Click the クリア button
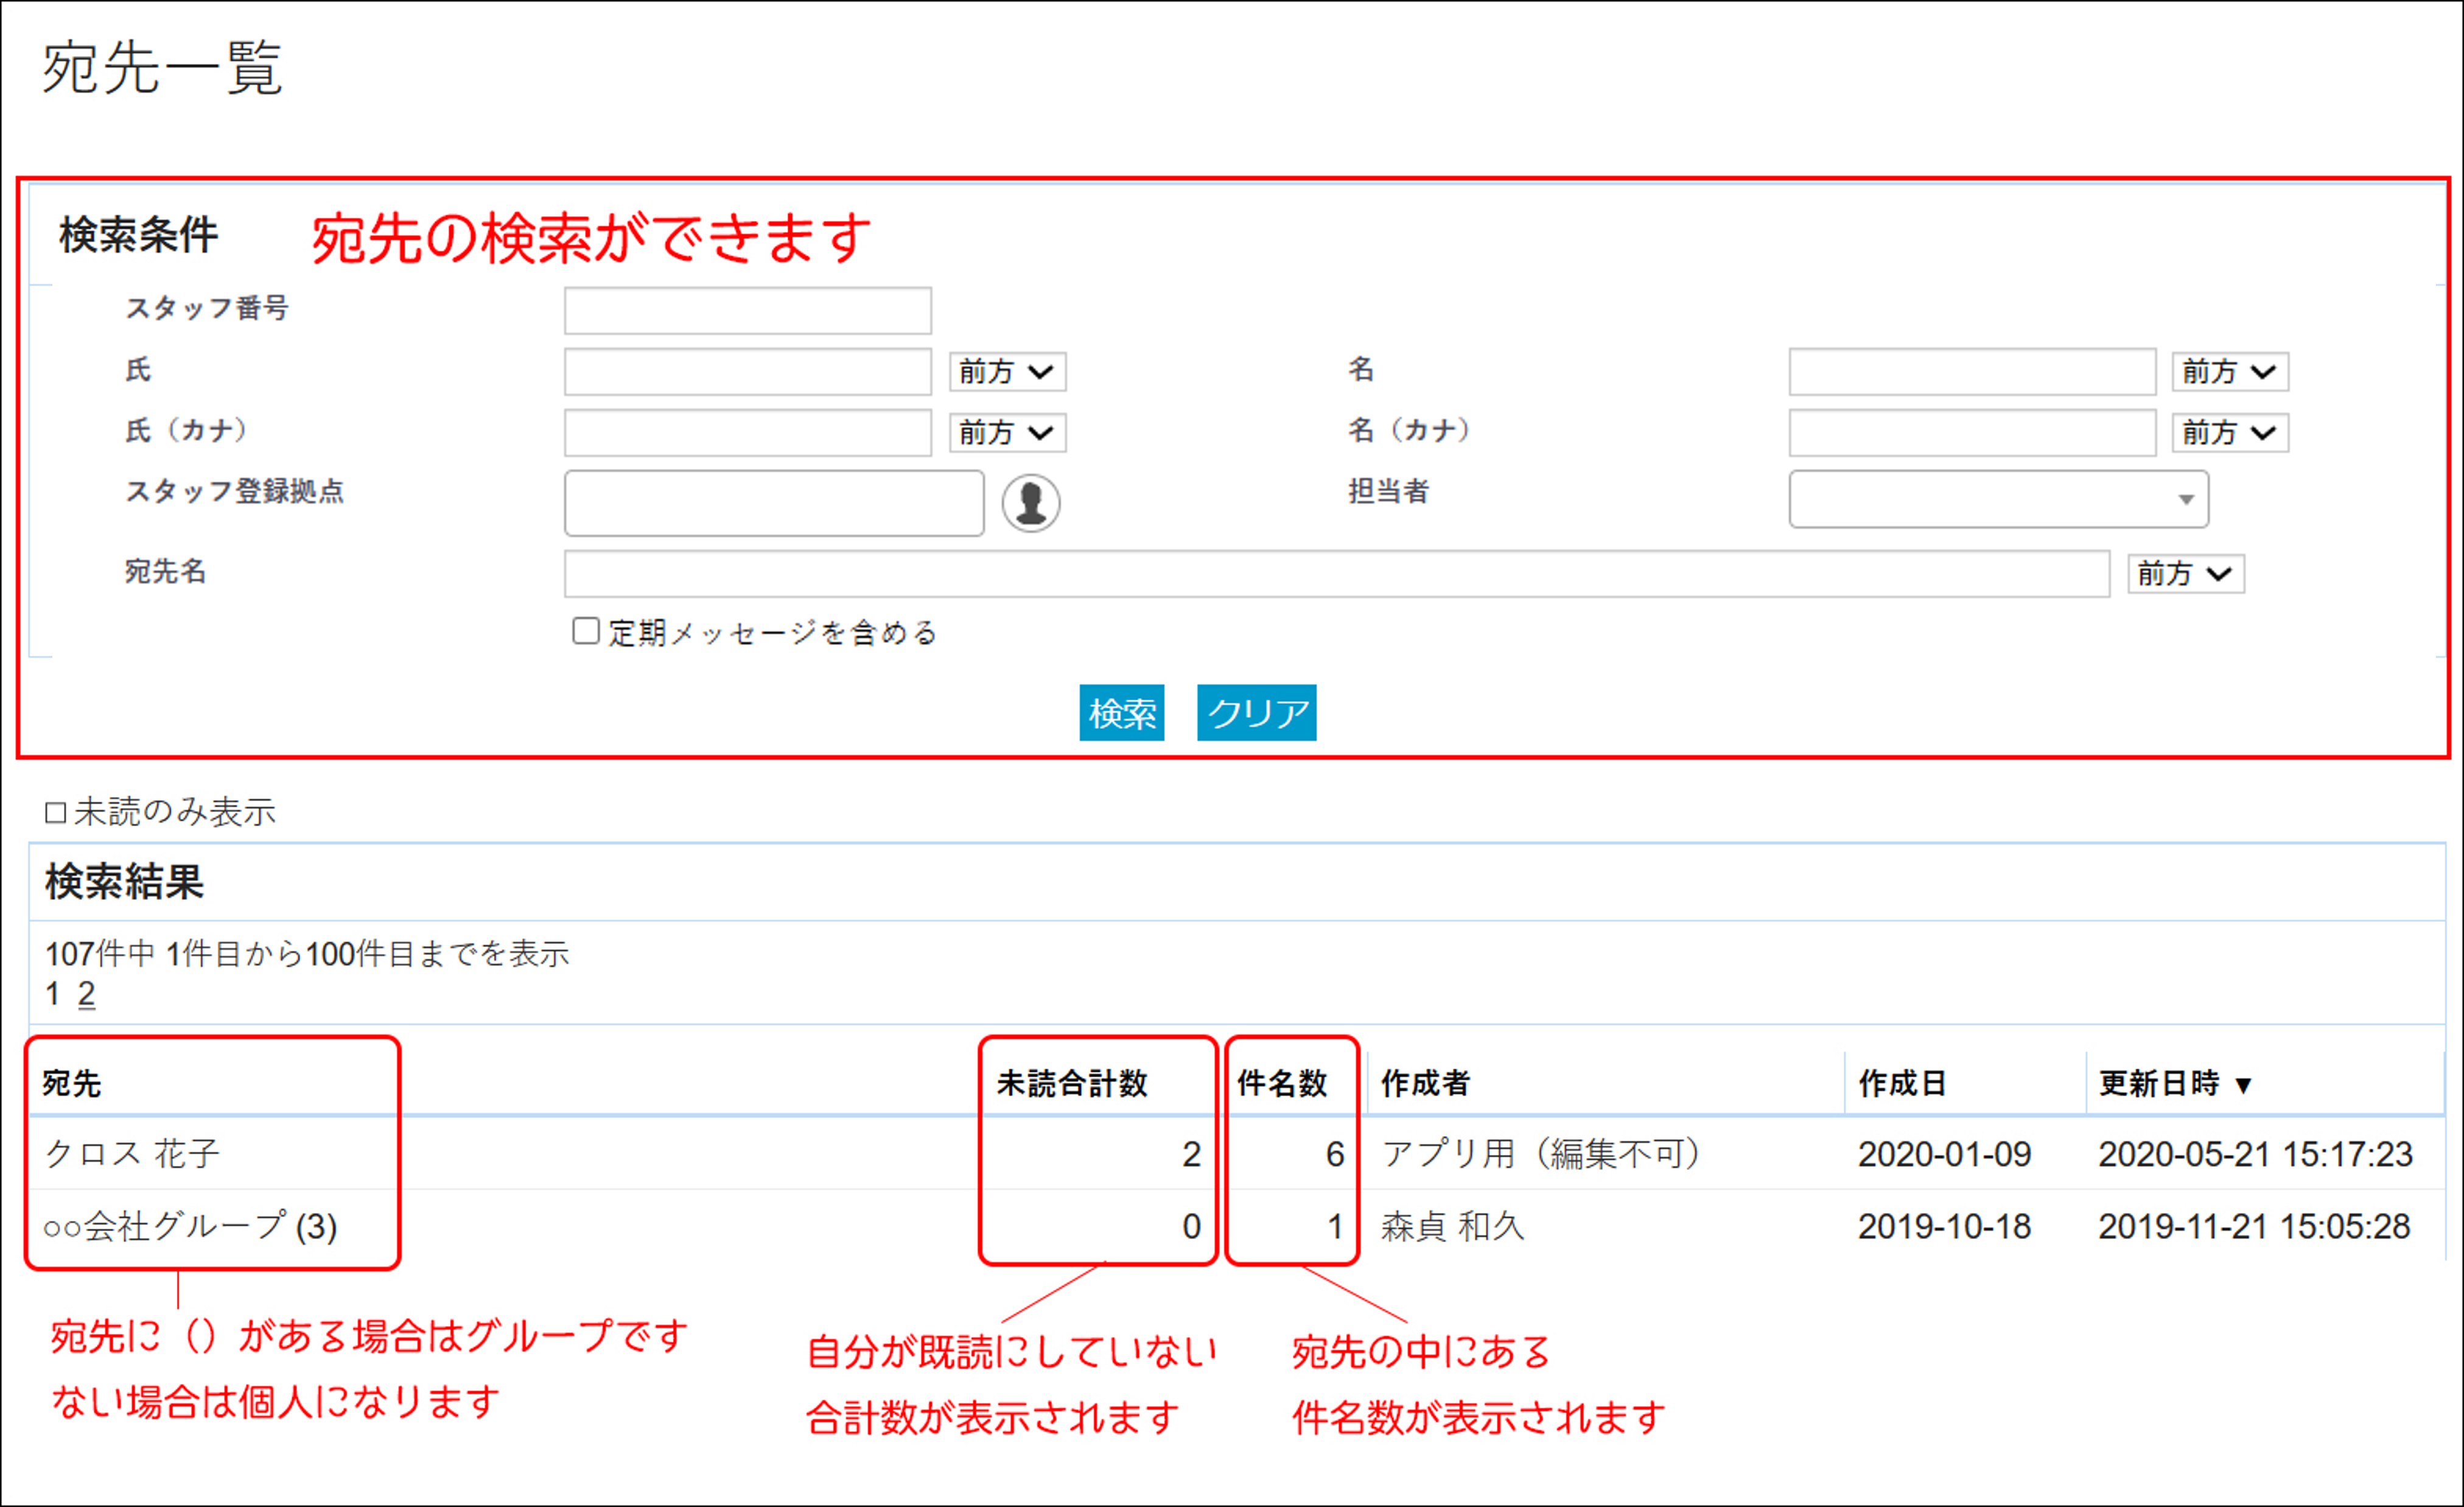This screenshot has height=1507, width=2464. pyautogui.click(x=1256, y=713)
